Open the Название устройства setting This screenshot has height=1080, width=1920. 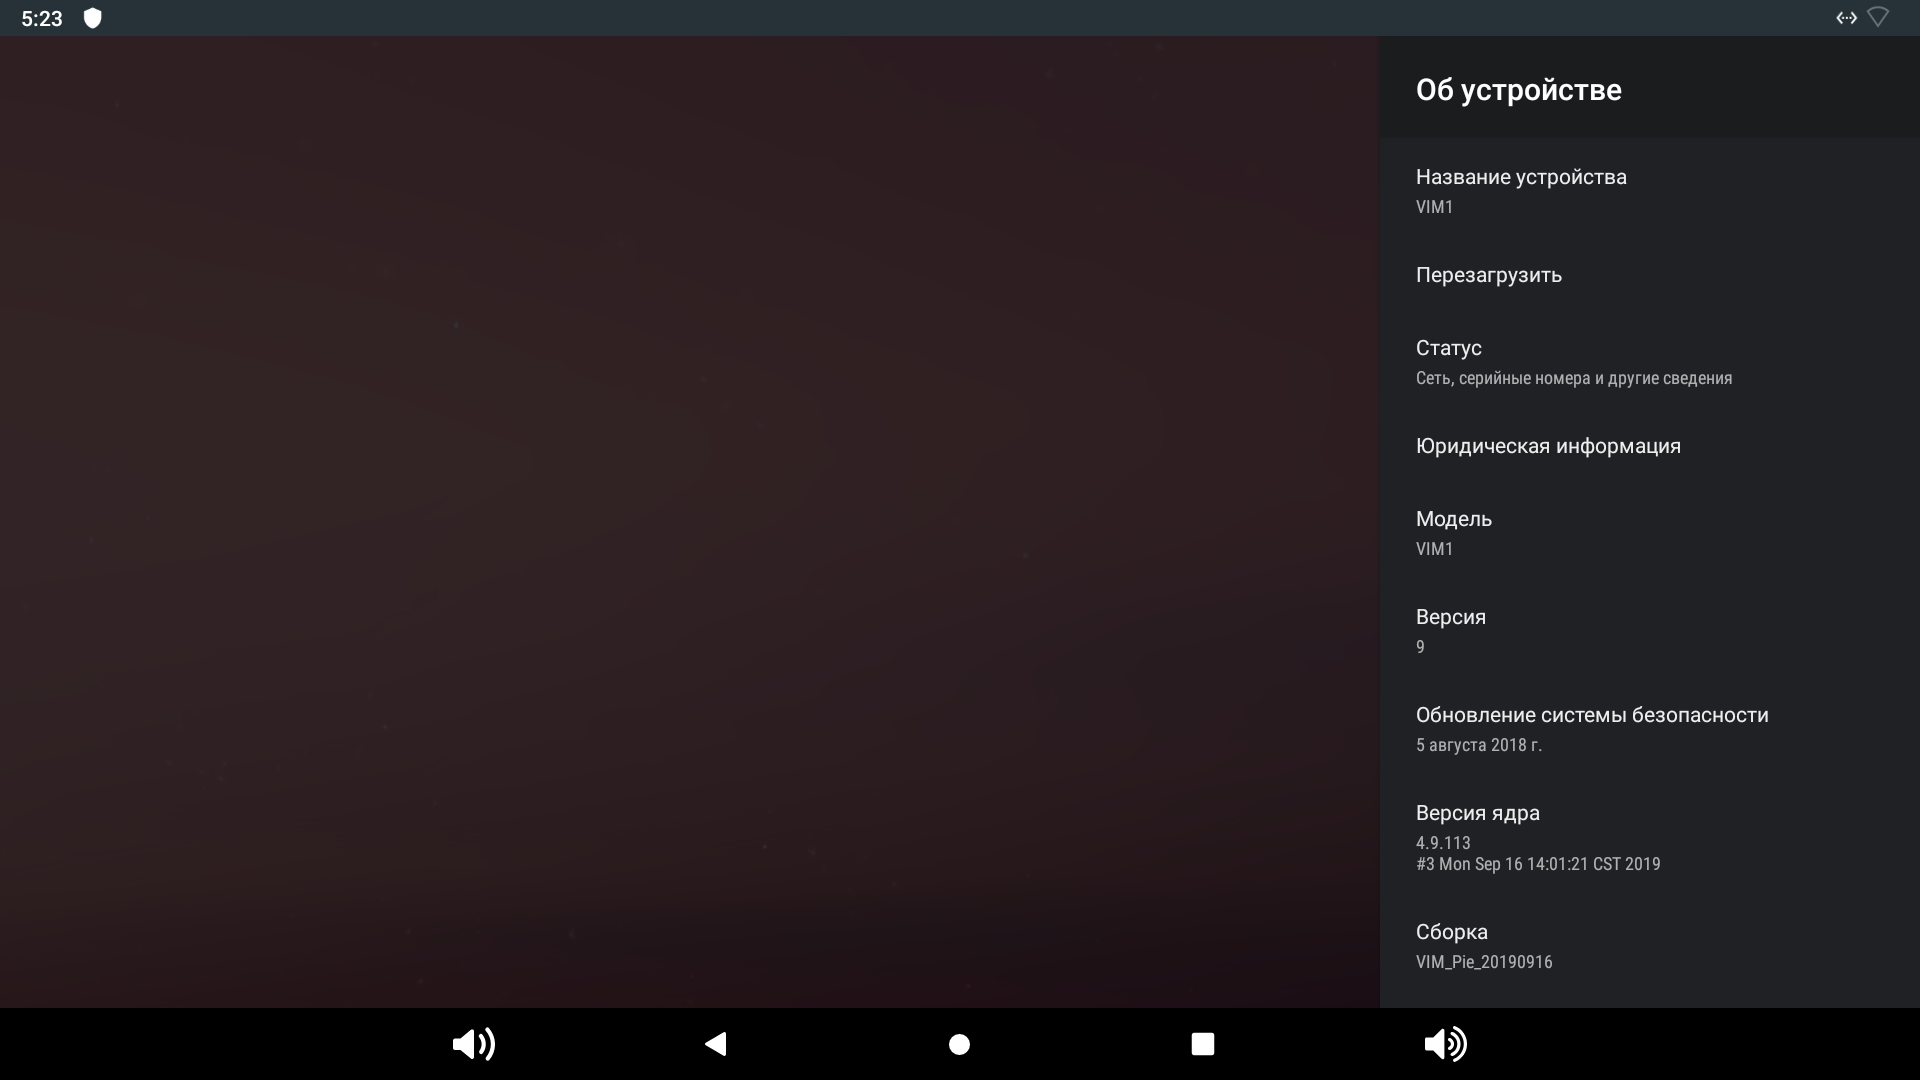[1650, 190]
